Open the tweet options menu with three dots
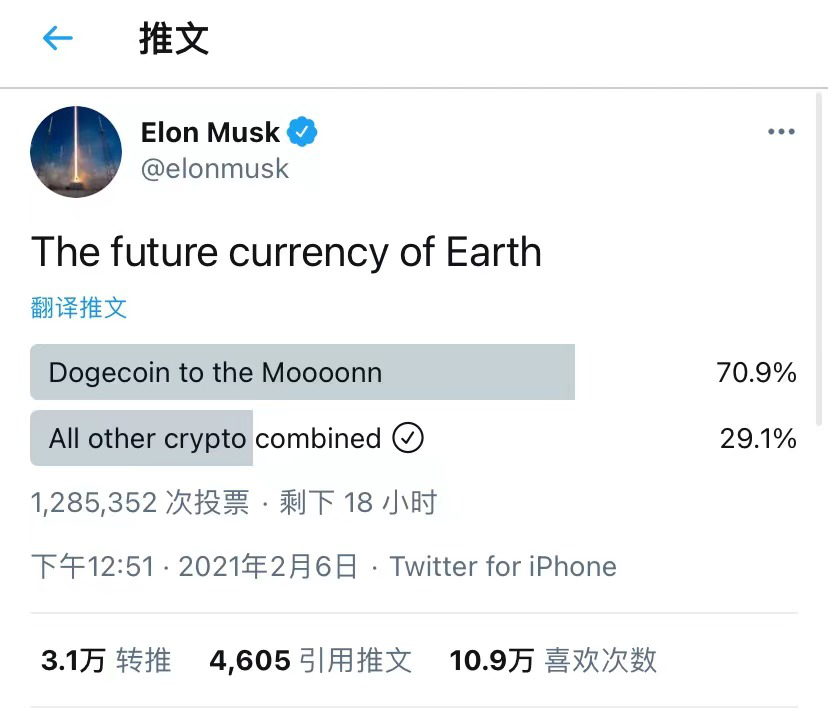Viewport: 828px width, 709px height. (x=781, y=131)
